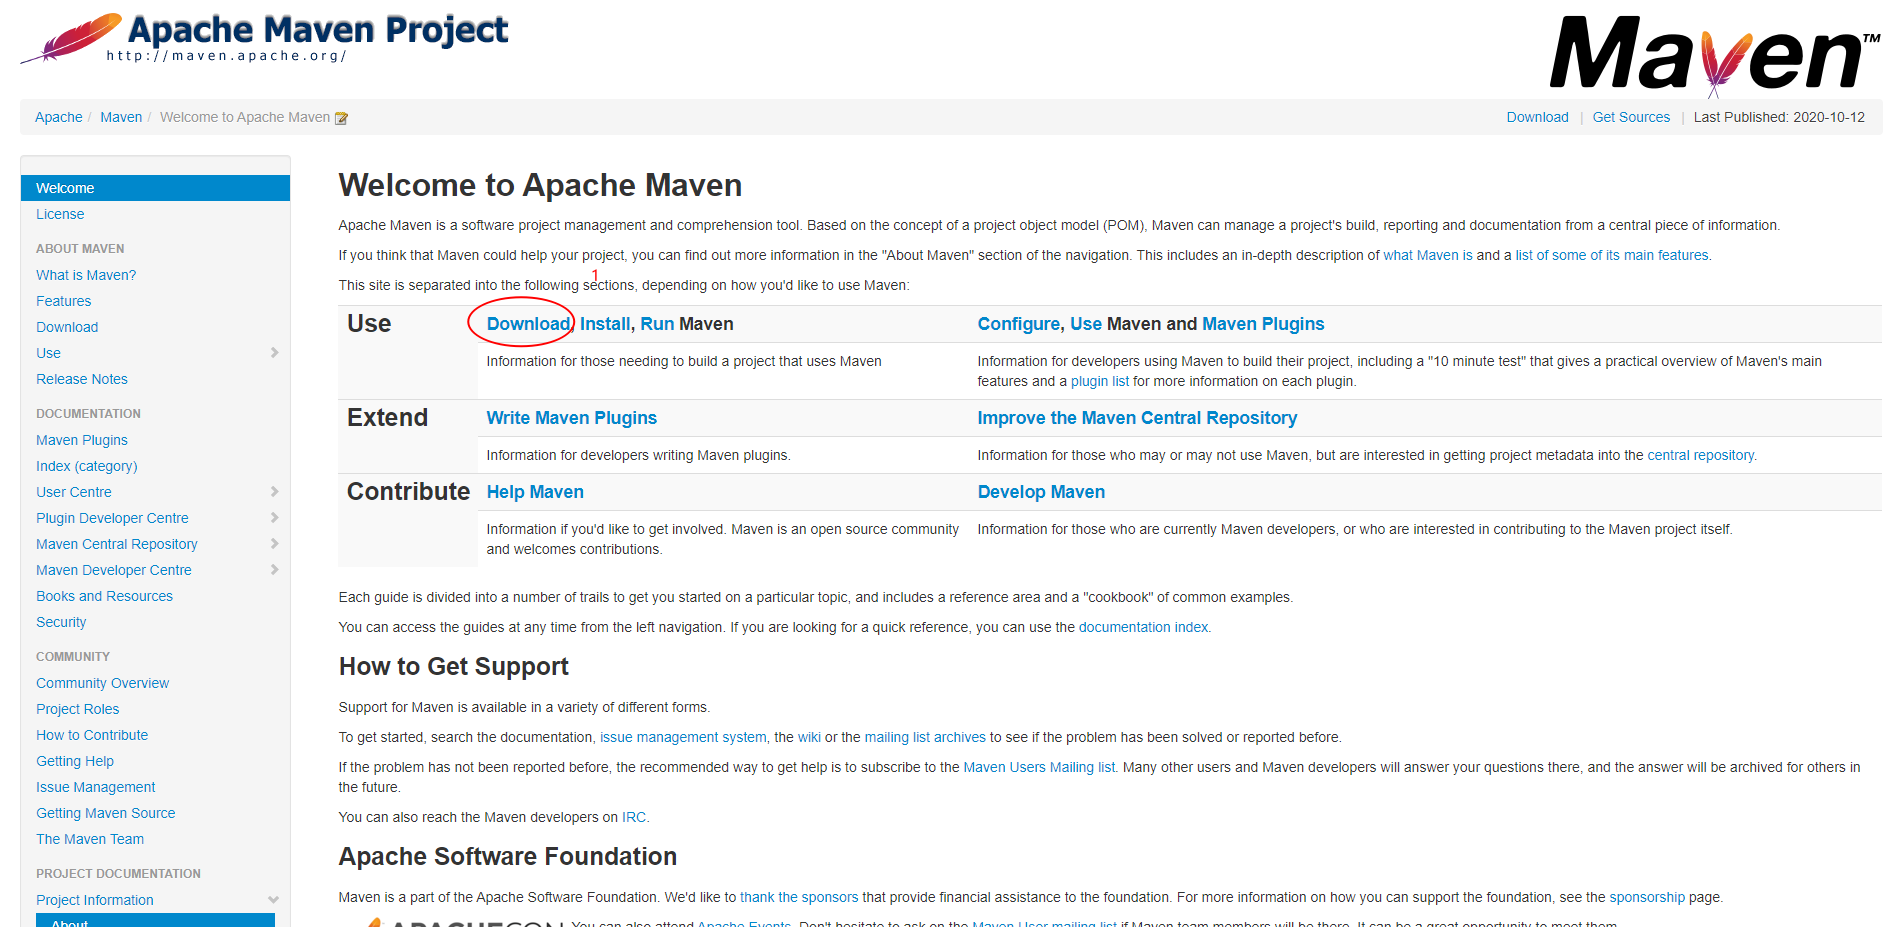Image resolution: width=1902 pixels, height=927 pixels.
Task: Click 'thank the sponsors' link
Action: [x=799, y=897]
